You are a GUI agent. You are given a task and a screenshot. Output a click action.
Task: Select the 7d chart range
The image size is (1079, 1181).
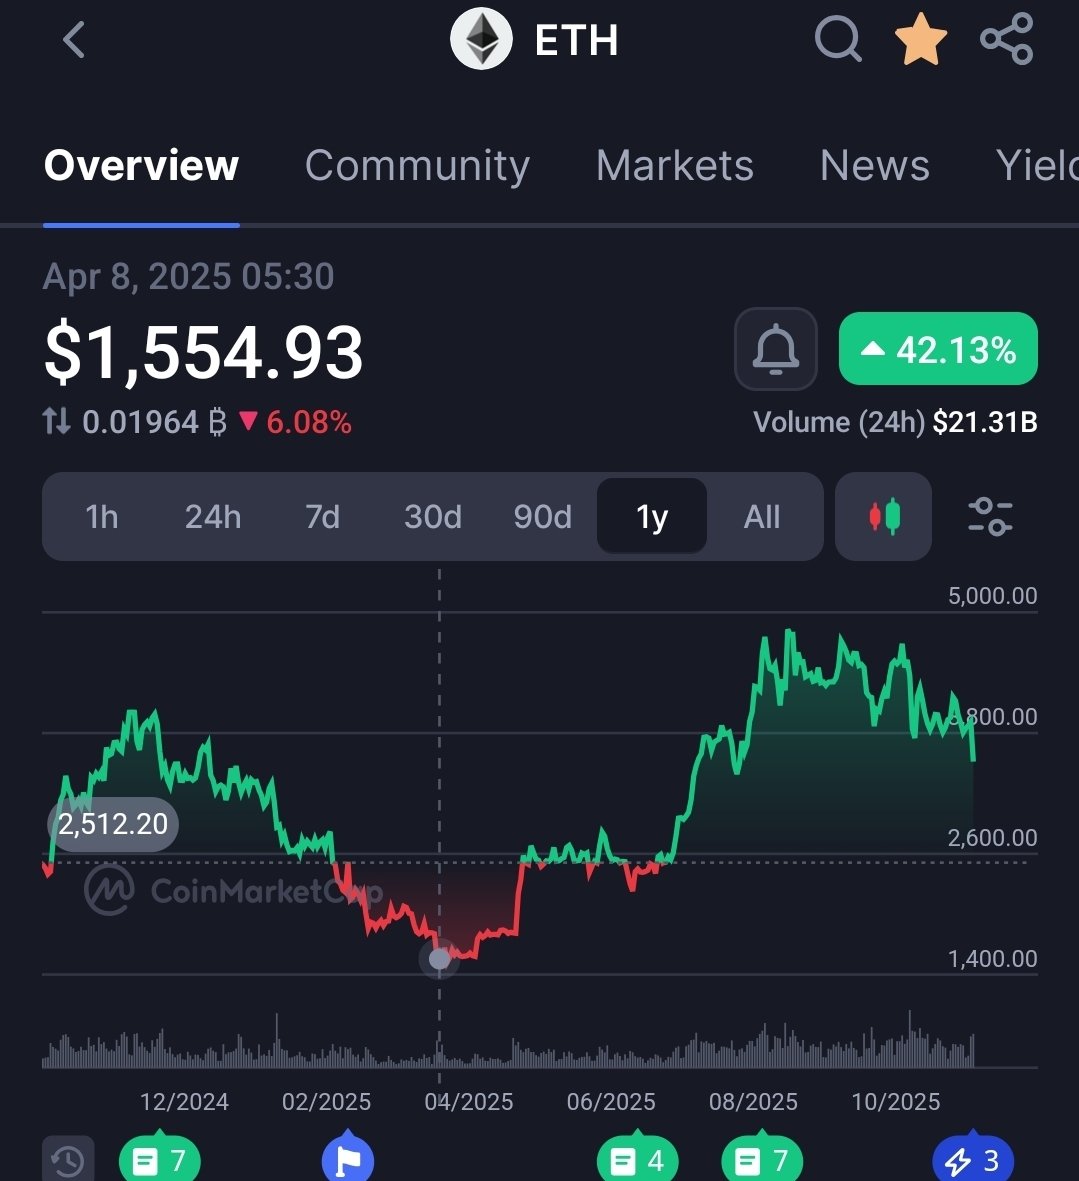tap(322, 517)
